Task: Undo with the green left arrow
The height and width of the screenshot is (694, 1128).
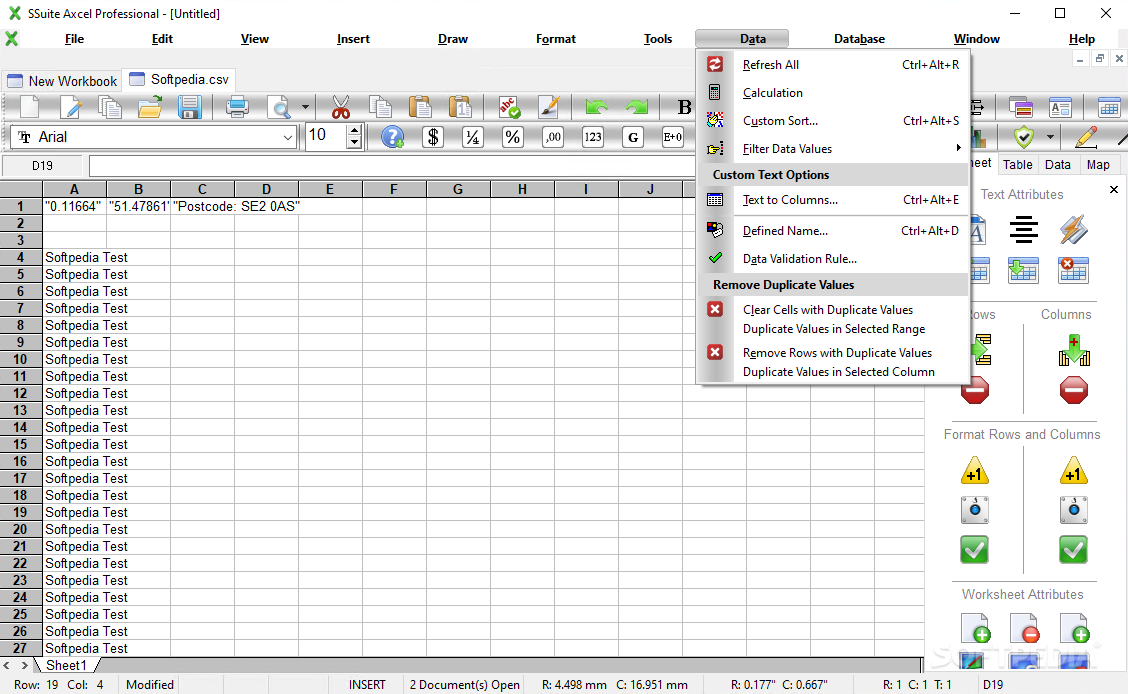Action: click(x=596, y=107)
